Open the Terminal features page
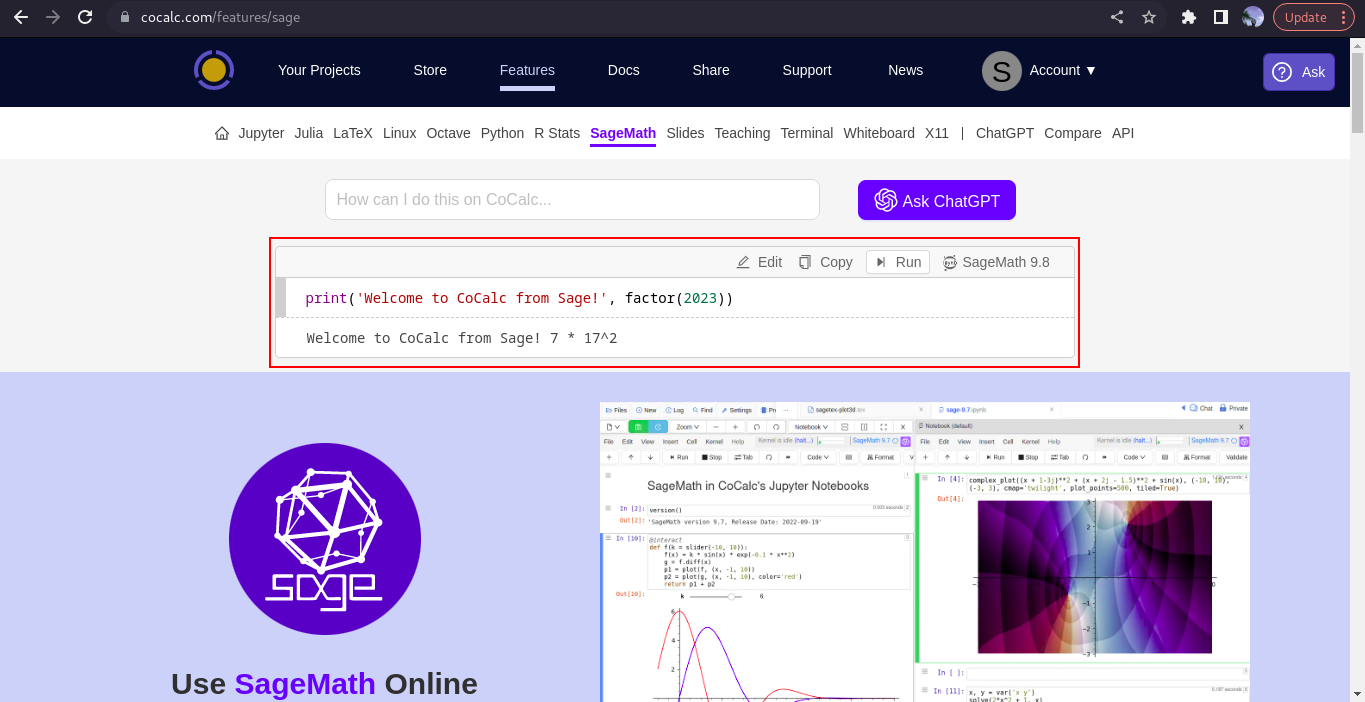This screenshot has height=702, width=1365. (807, 133)
